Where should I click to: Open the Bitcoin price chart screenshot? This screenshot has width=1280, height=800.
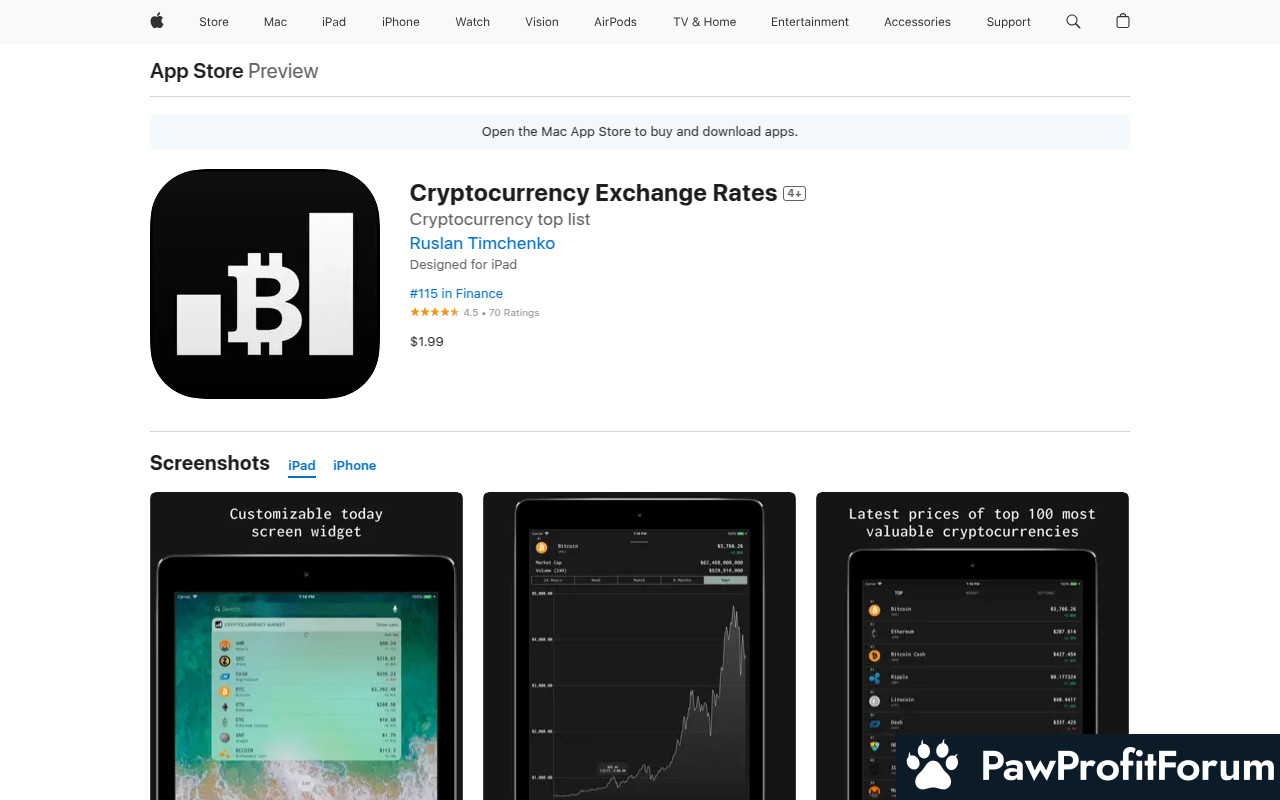coord(639,646)
